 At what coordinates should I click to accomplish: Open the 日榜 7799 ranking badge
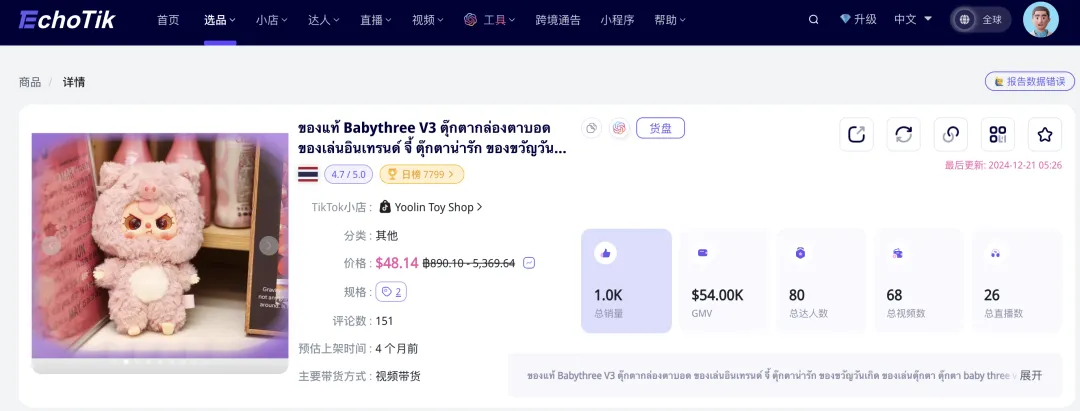coord(422,174)
